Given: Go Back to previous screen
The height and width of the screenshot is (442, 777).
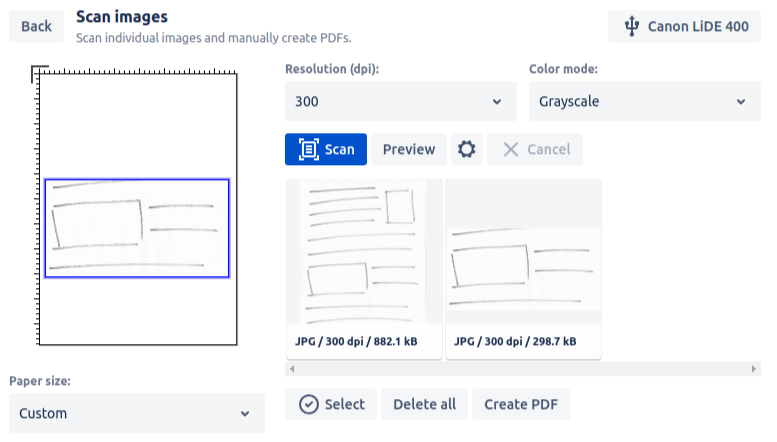Looking at the screenshot, I should coord(36,26).
